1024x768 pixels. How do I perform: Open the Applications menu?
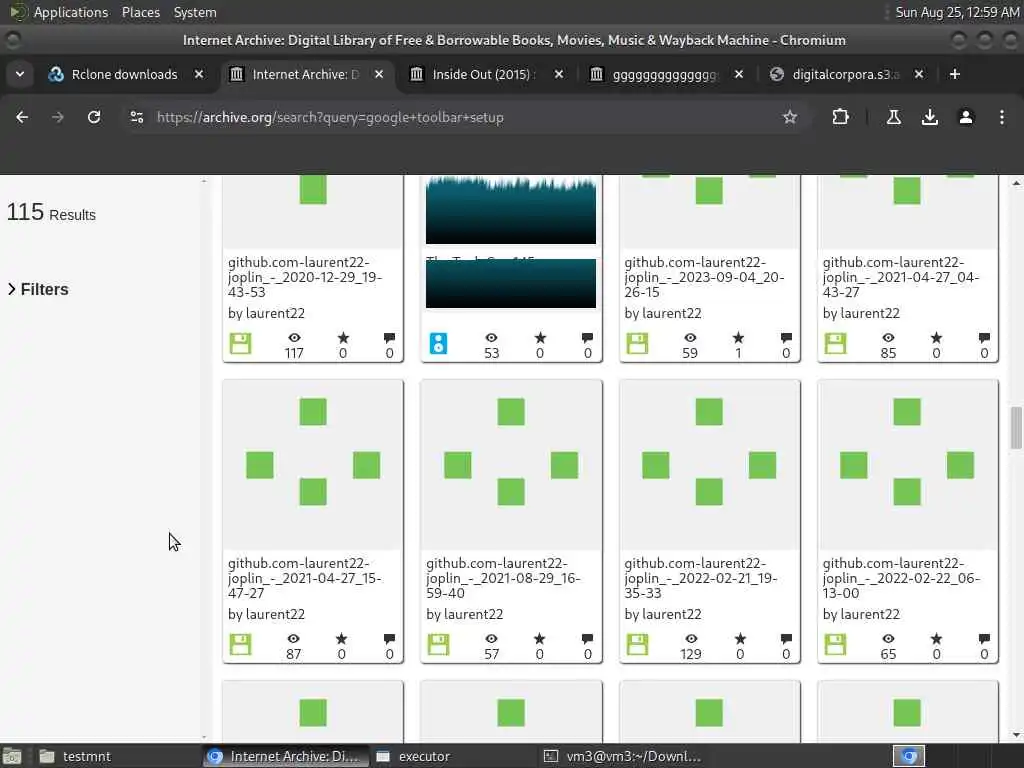point(71,12)
